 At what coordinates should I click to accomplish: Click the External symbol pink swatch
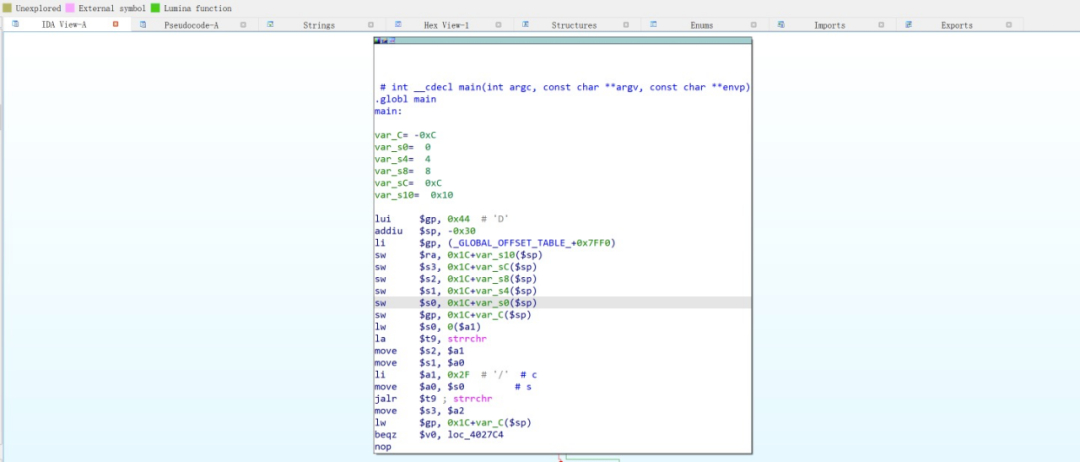[x=70, y=8]
